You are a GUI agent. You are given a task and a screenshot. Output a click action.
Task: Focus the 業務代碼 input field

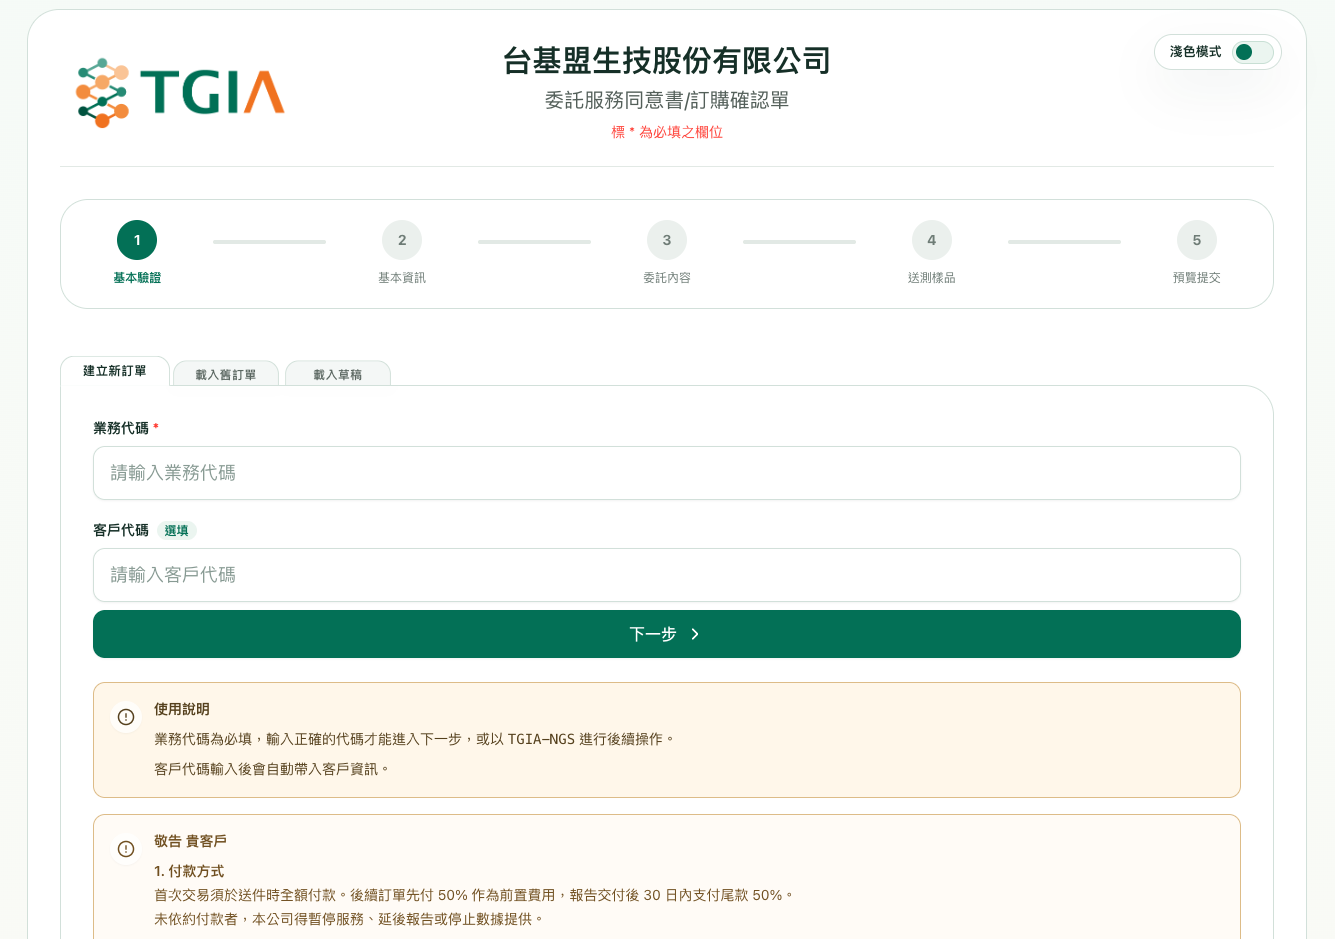coord(667,473)
